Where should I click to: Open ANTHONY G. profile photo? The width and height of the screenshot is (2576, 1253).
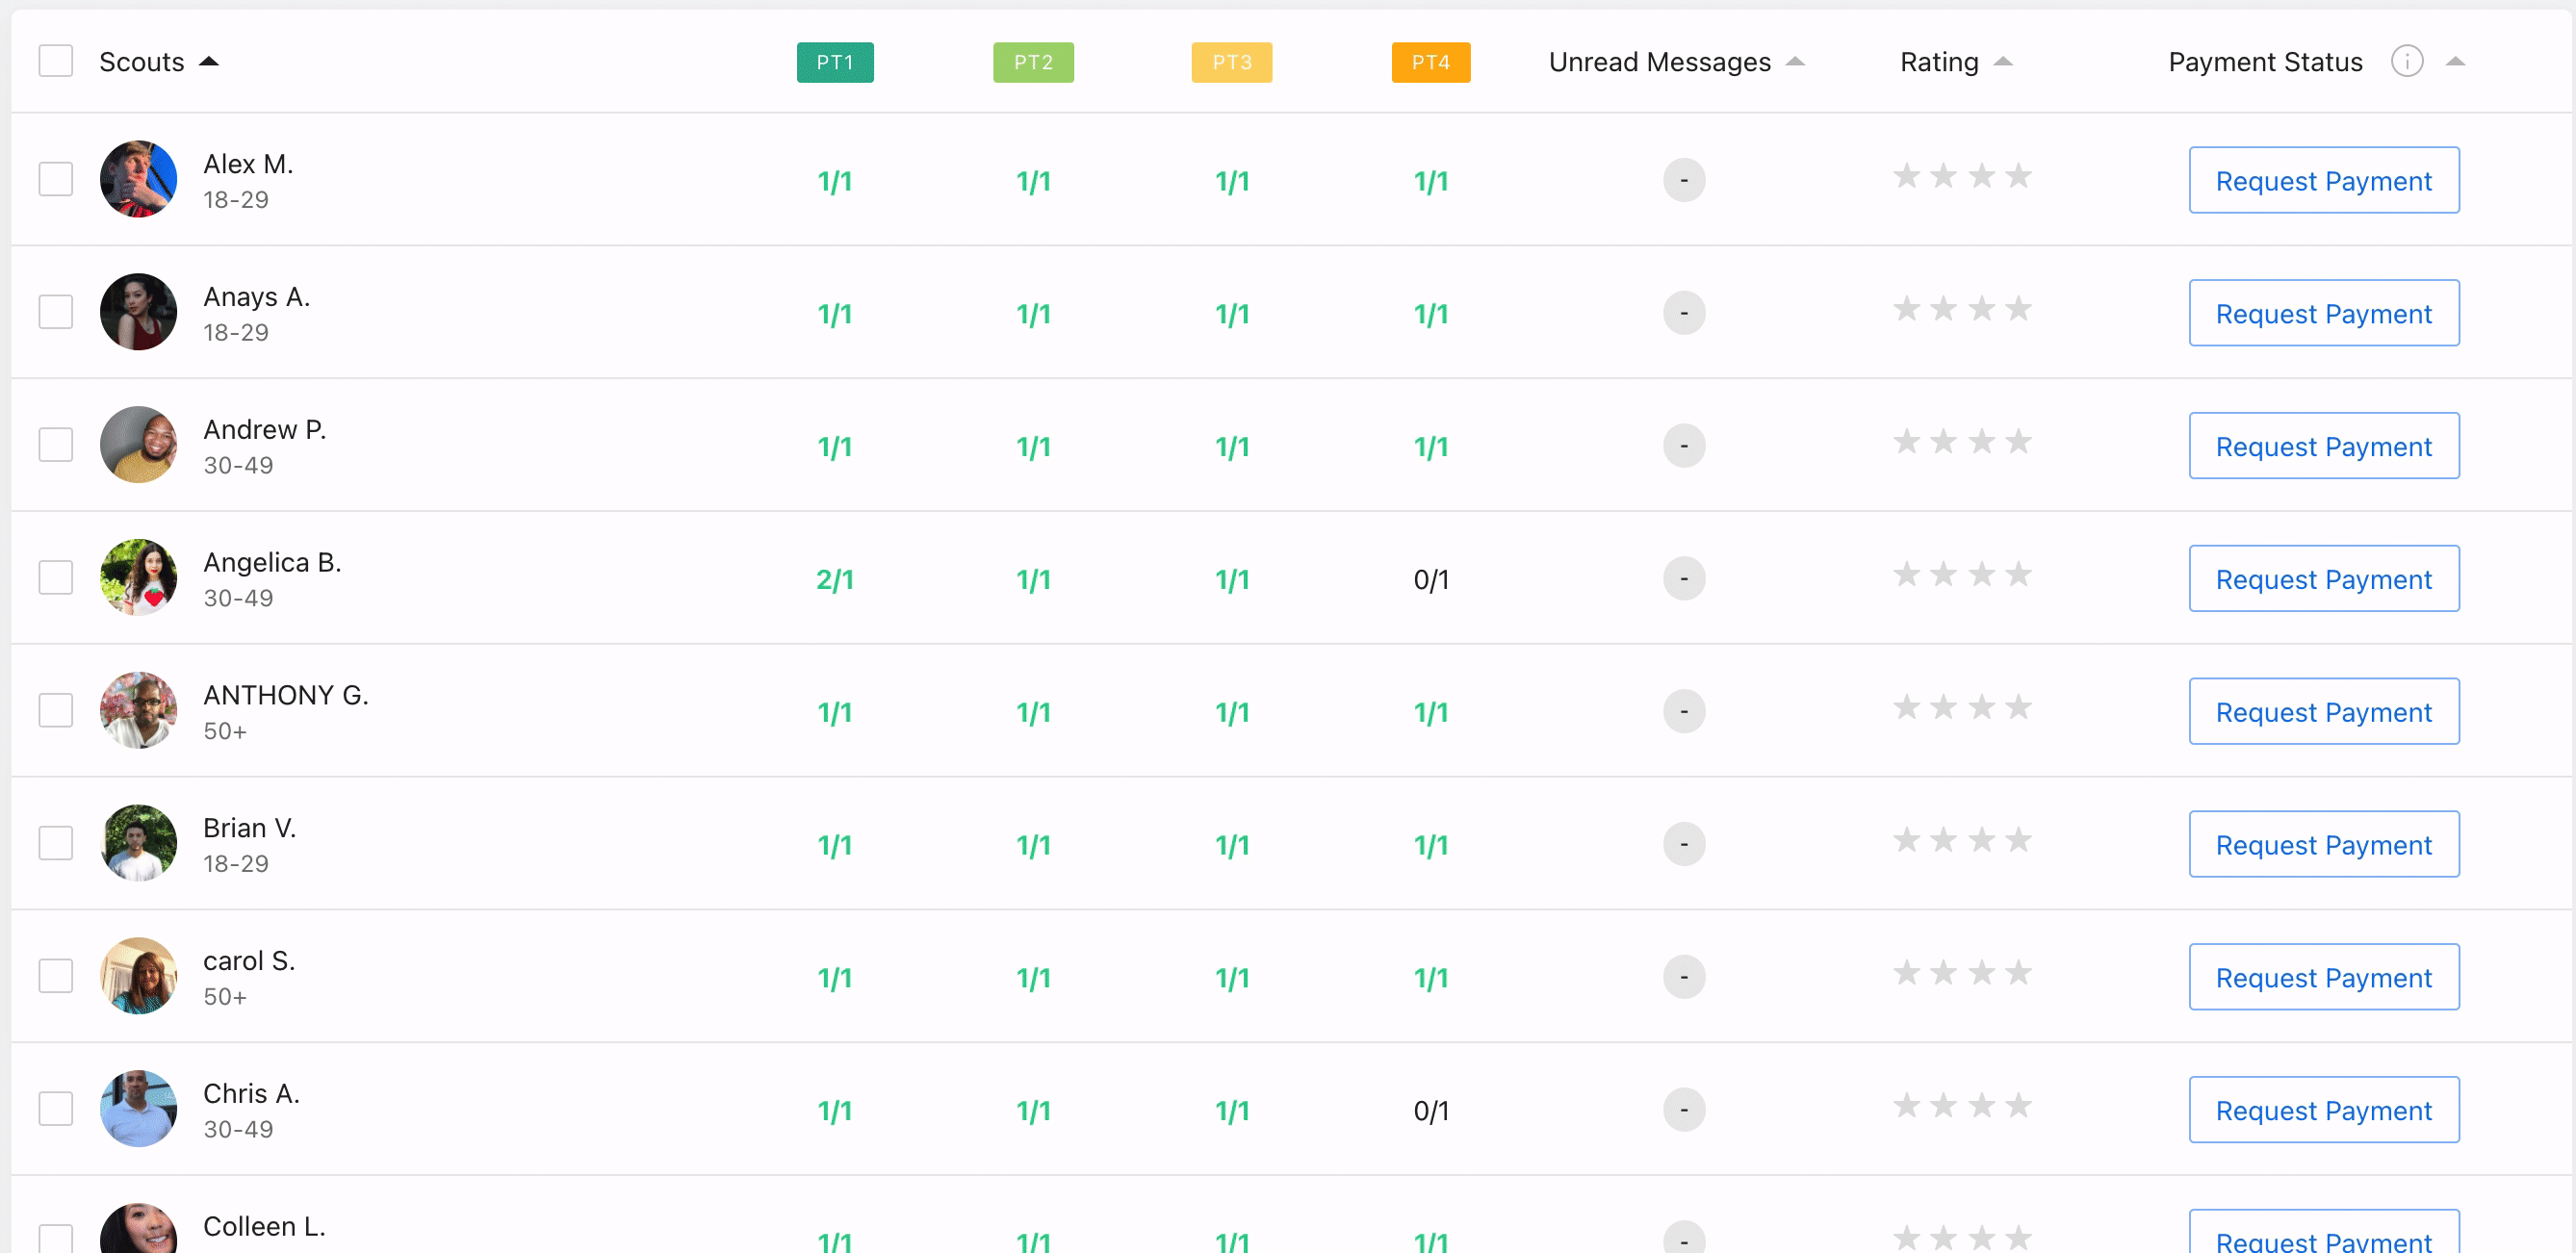(139, 711)
